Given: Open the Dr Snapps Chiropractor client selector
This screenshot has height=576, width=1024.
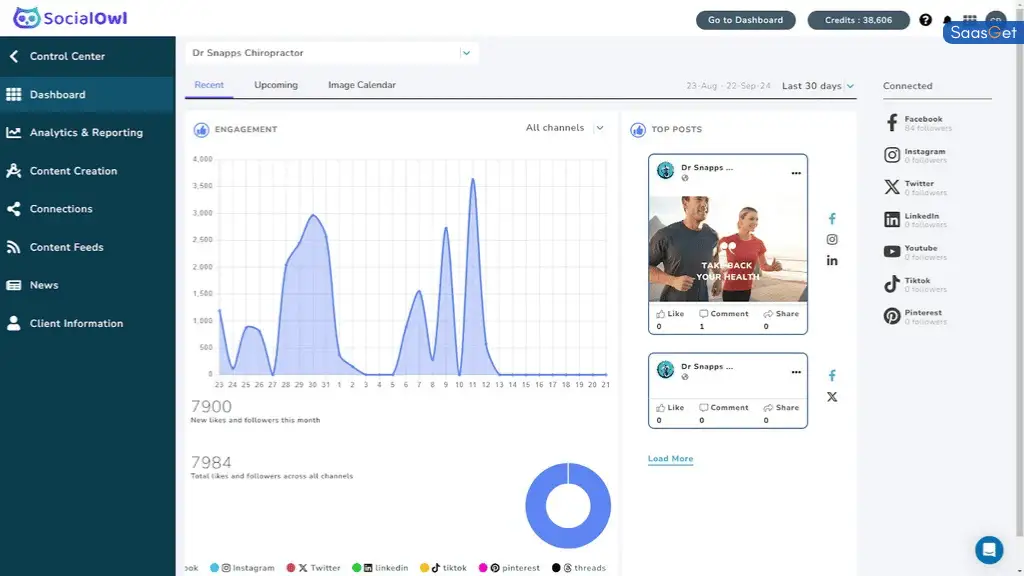Looking at the screenshot, I should (x=330, y=52).
